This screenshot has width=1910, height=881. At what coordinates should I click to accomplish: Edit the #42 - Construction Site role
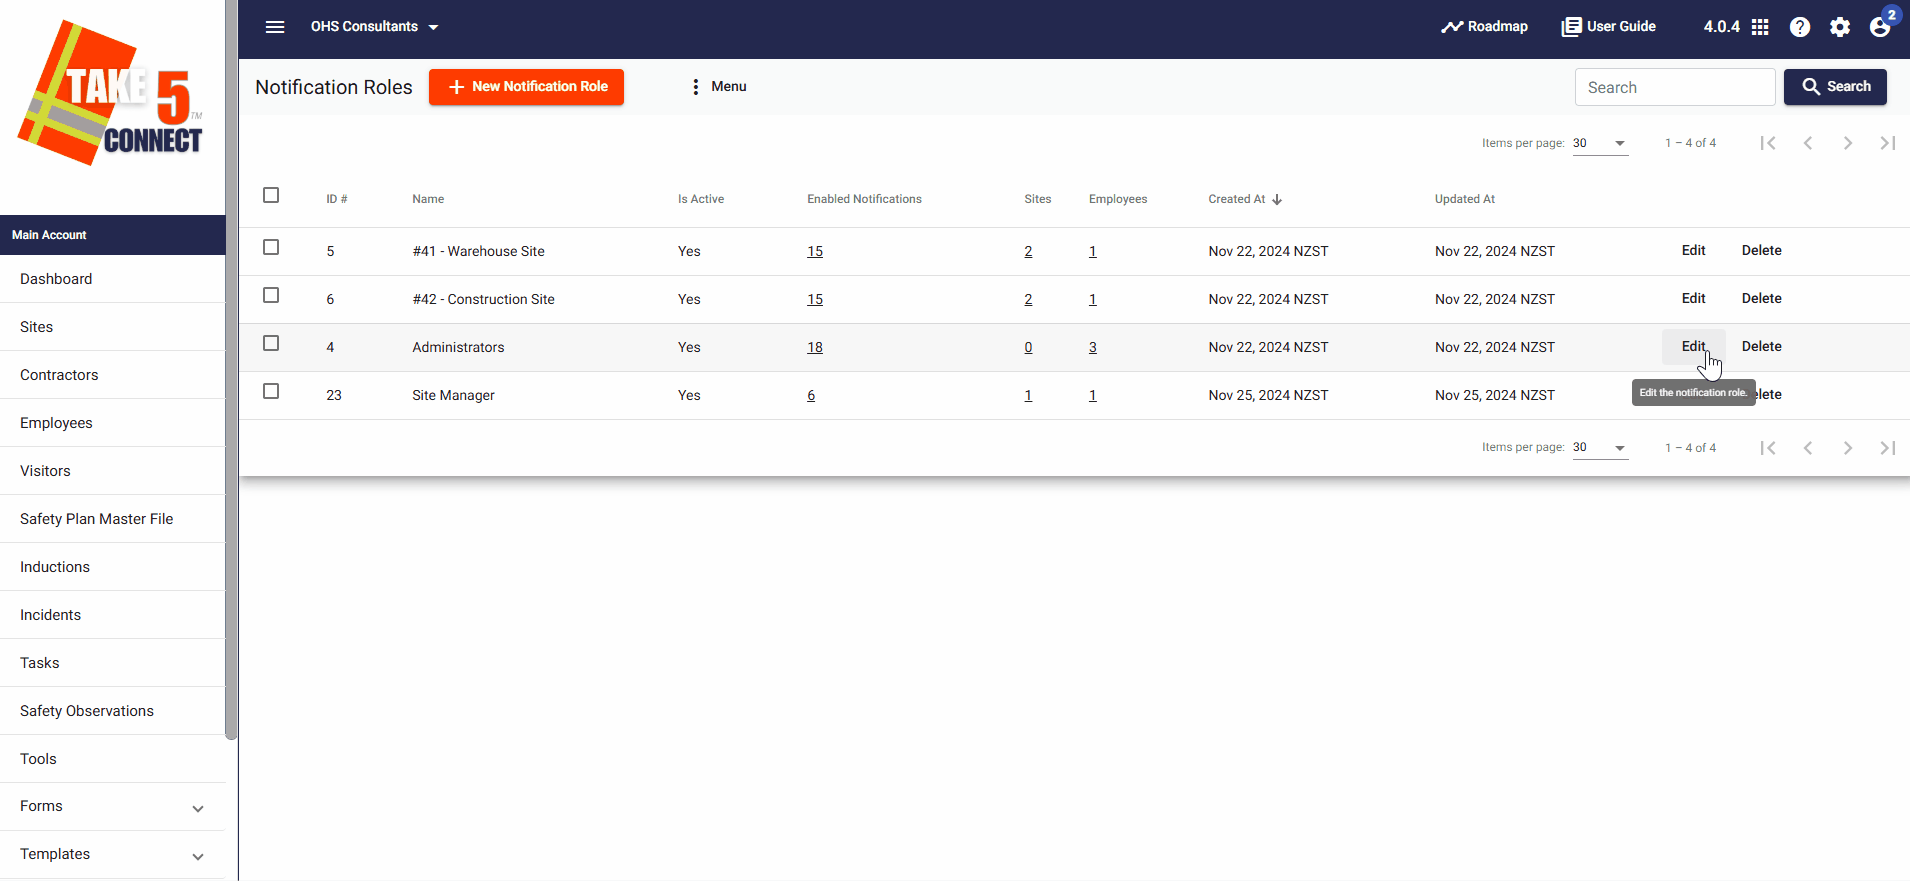tap(1693, 299)
